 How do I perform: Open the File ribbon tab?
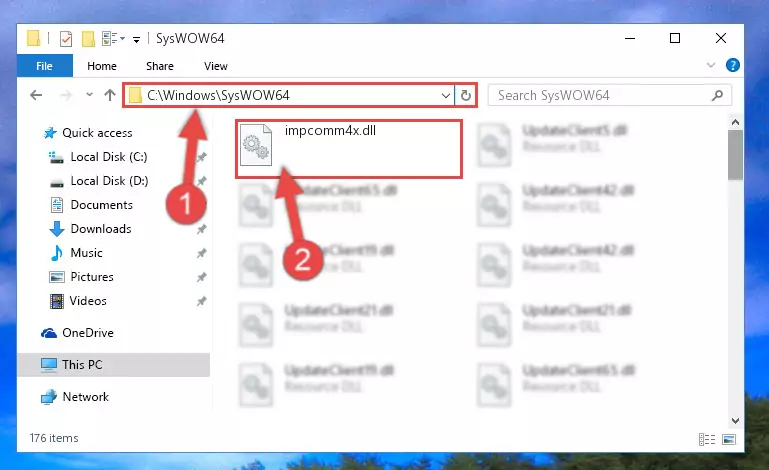(45, 66)
